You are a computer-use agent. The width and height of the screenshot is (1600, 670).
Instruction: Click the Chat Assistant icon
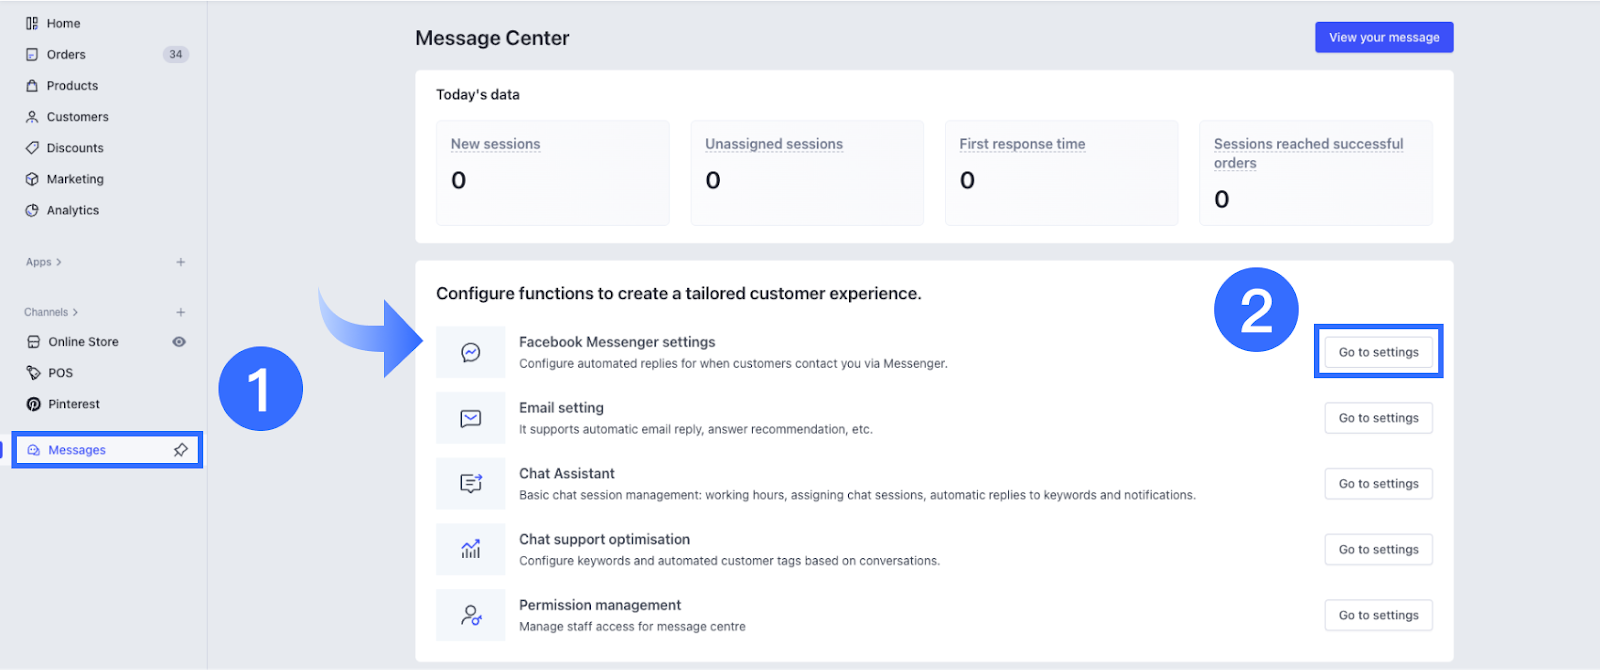[471, 484]
